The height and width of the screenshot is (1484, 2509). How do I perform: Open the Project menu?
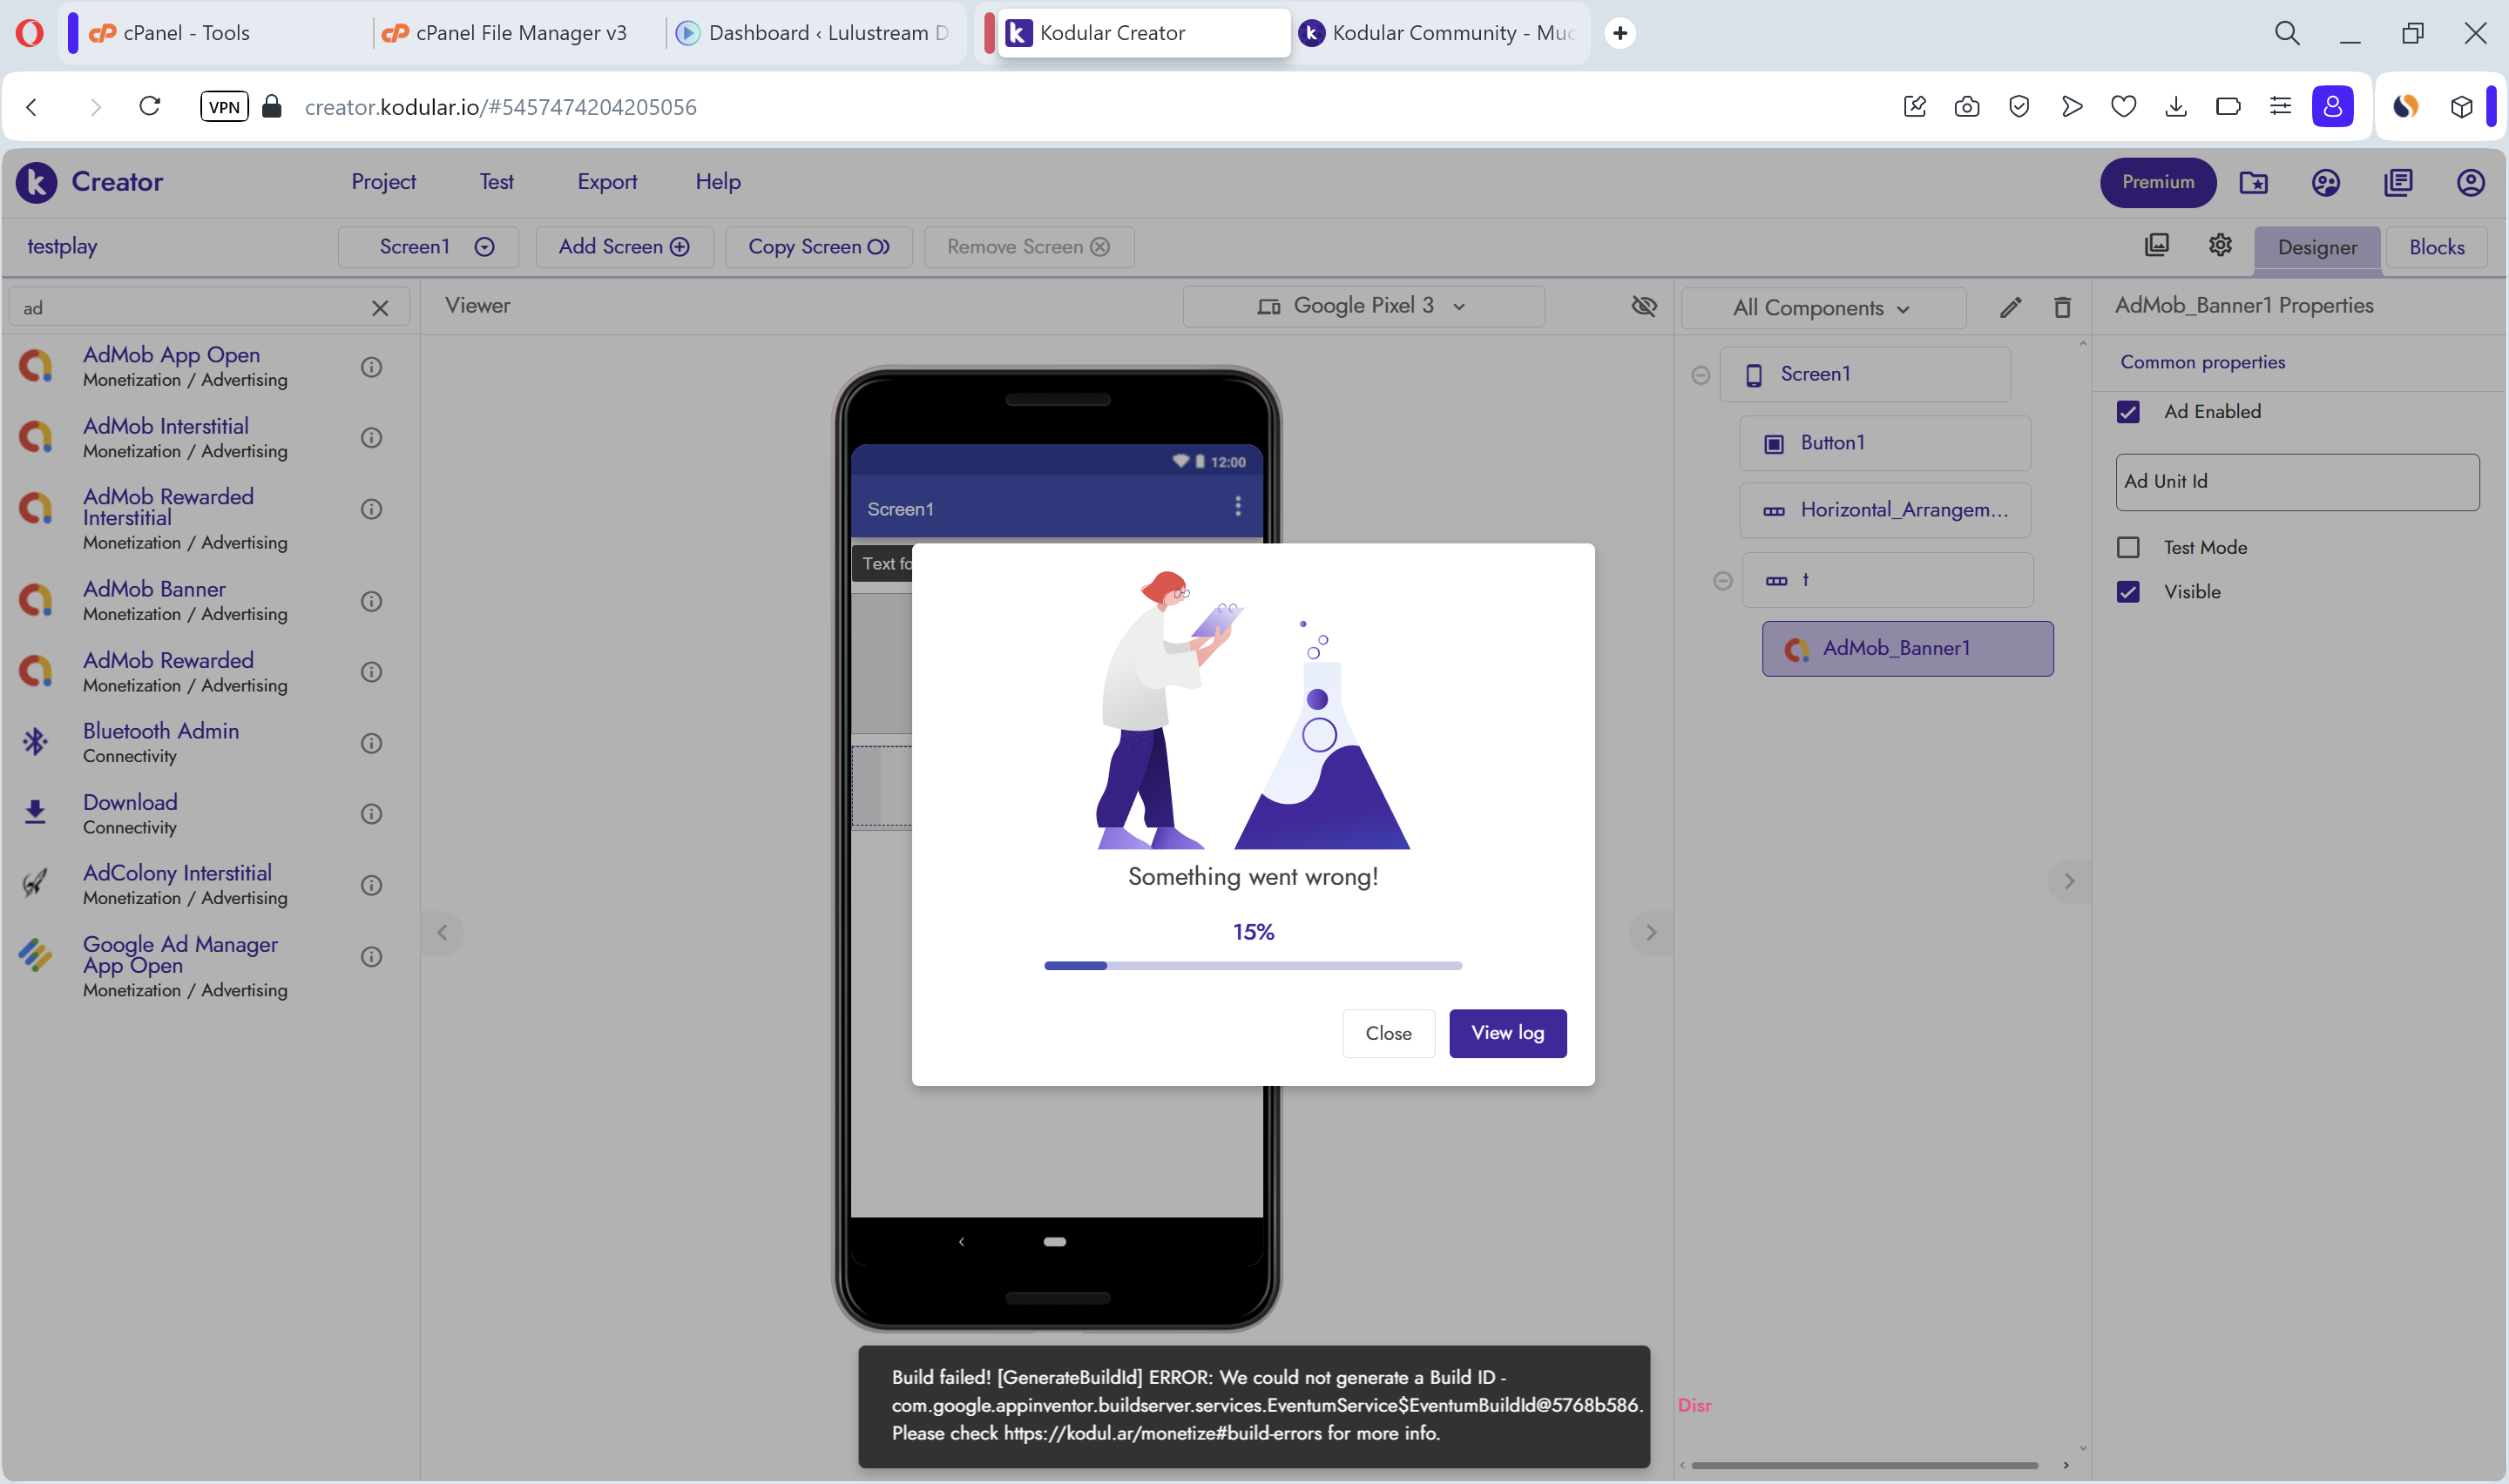(383, 182)
